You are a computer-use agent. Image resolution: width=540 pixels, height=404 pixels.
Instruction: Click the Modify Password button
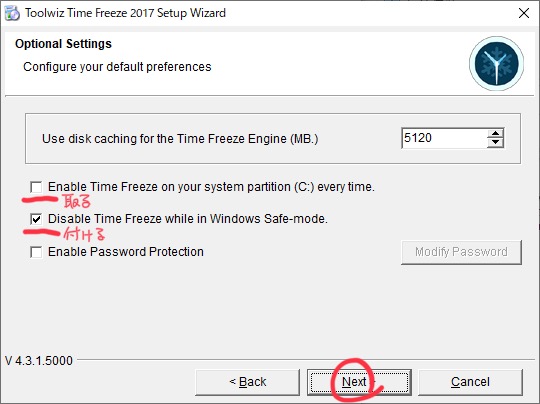pos(461,252)
